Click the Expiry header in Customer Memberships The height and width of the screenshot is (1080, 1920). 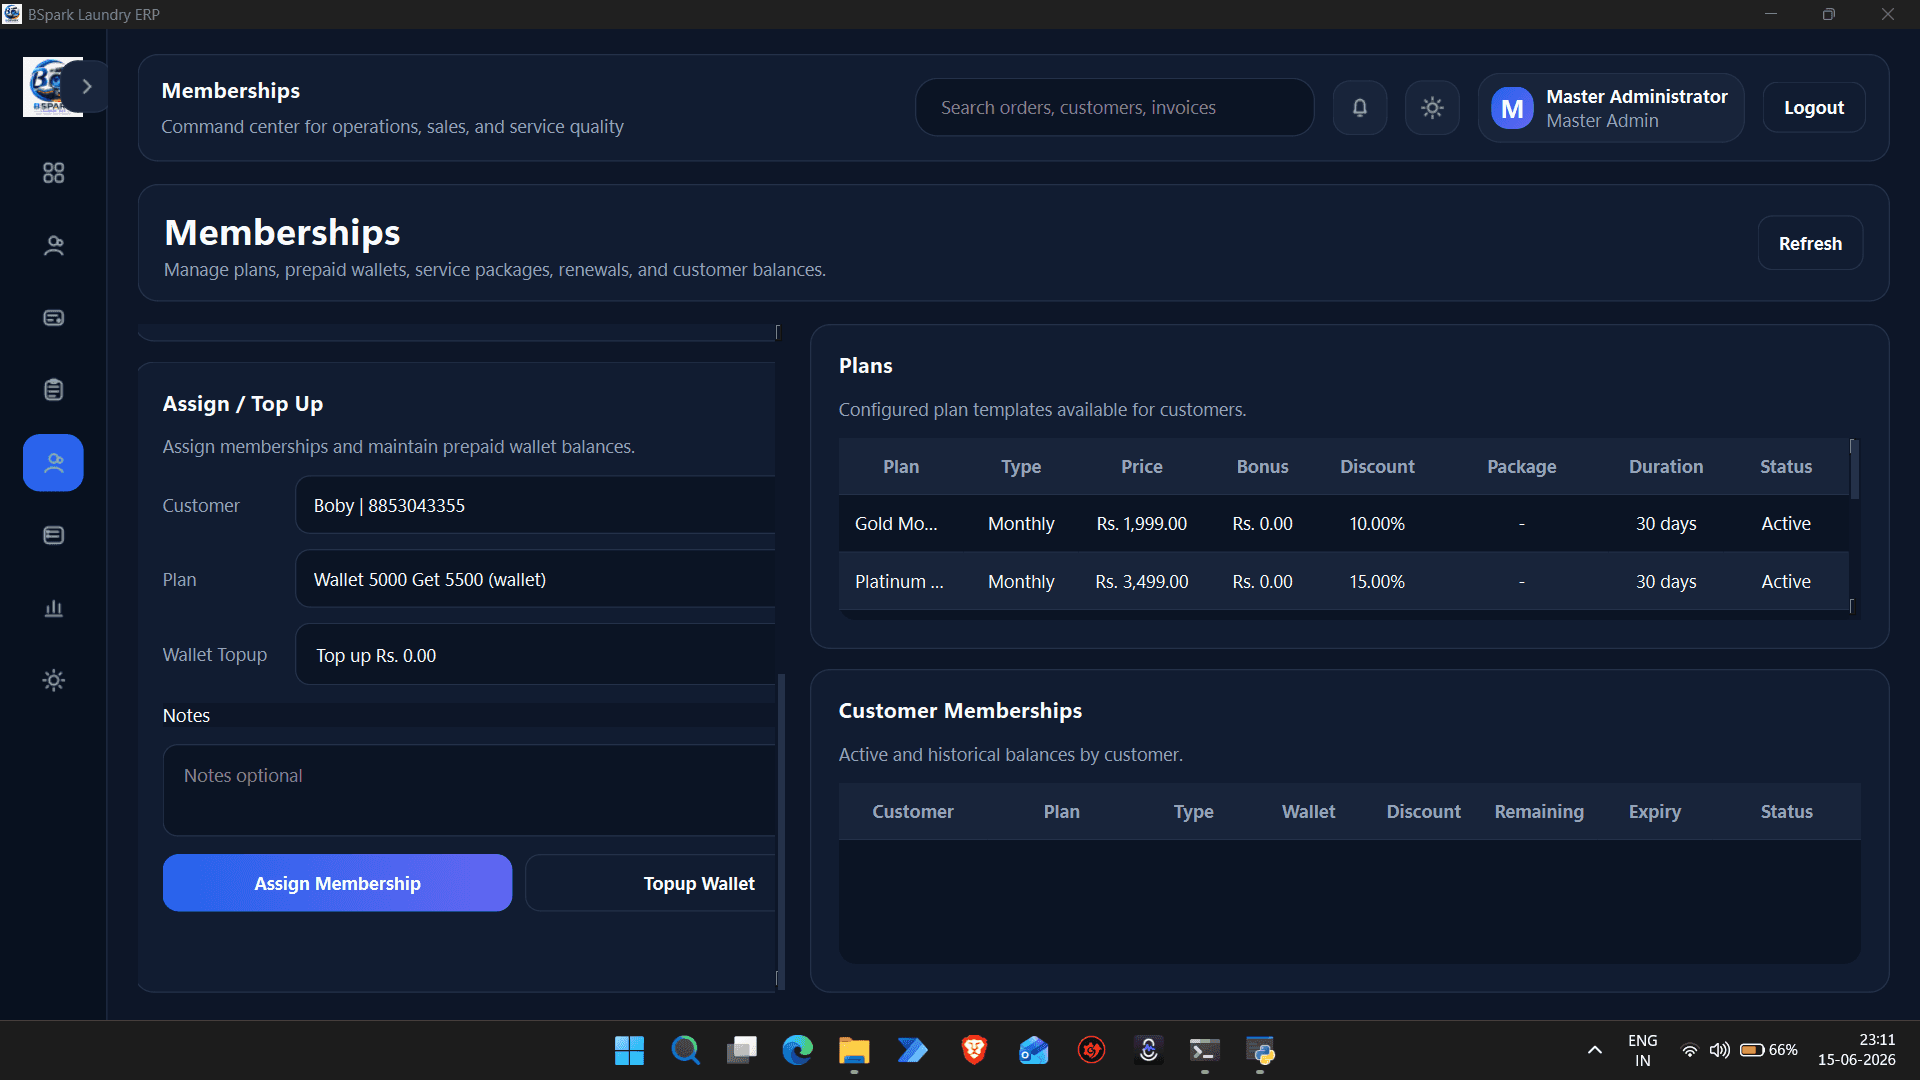pos(1654,812)
